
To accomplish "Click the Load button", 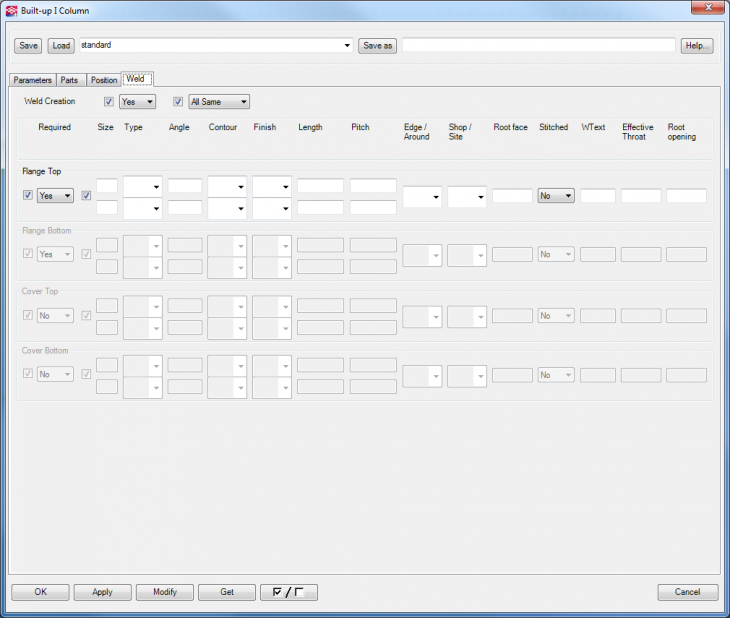I will click(61, 46).
